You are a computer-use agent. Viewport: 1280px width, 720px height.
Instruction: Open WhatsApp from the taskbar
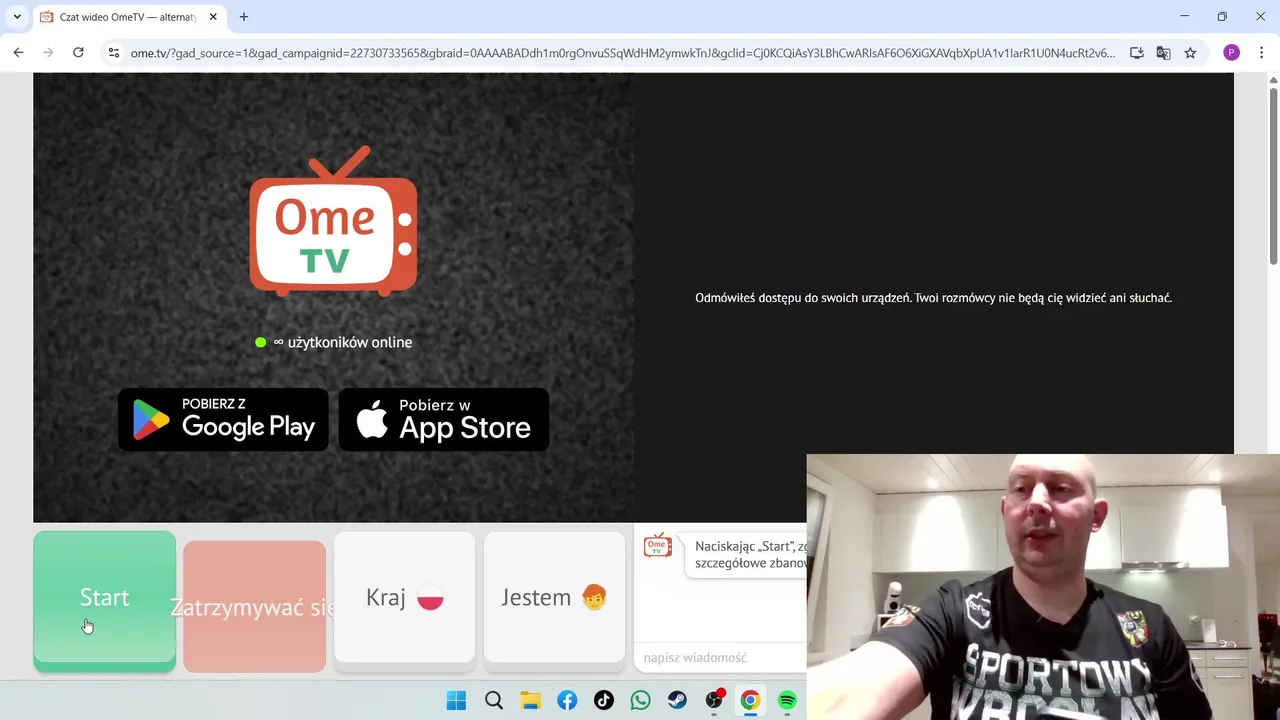[x=640, y=701]
